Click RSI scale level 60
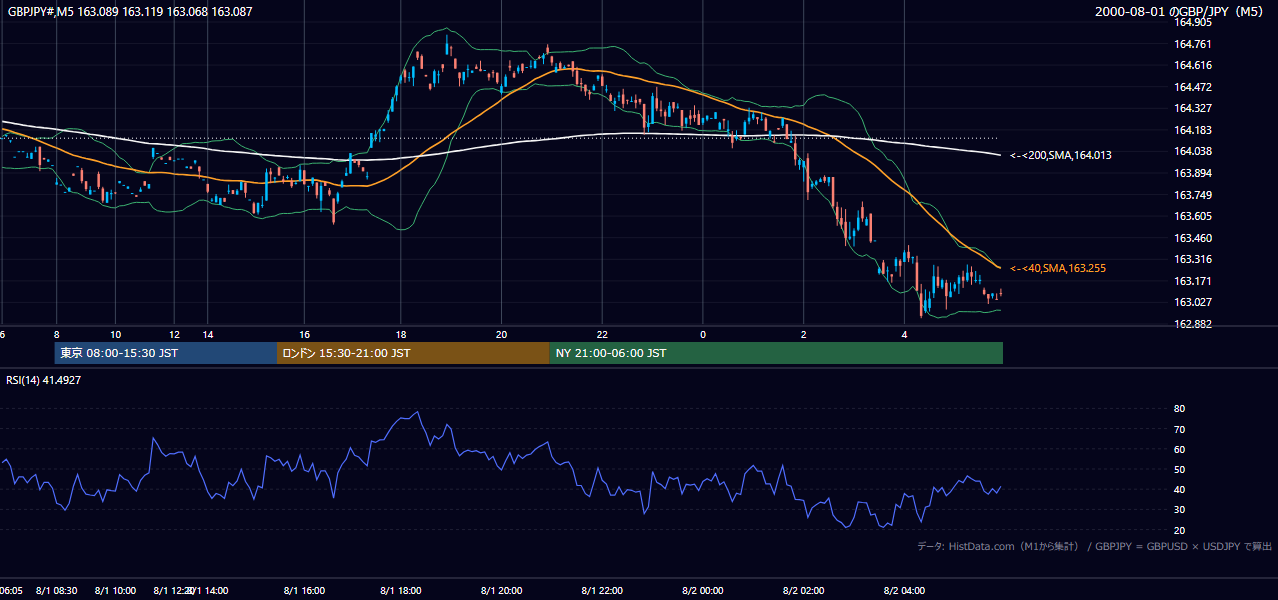Image resolution: width=1278 pixels, height=600 pixels. (1180, 449)
